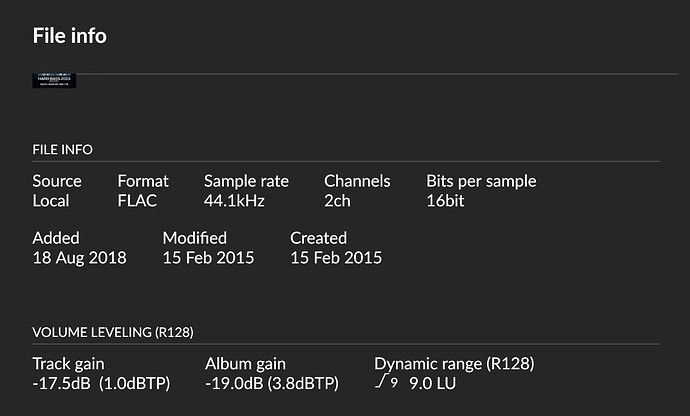This screenshot has width=690, height=416.
Task: Click the Hard Bass 2015 album thumbnail
Action: pos(55,80)
